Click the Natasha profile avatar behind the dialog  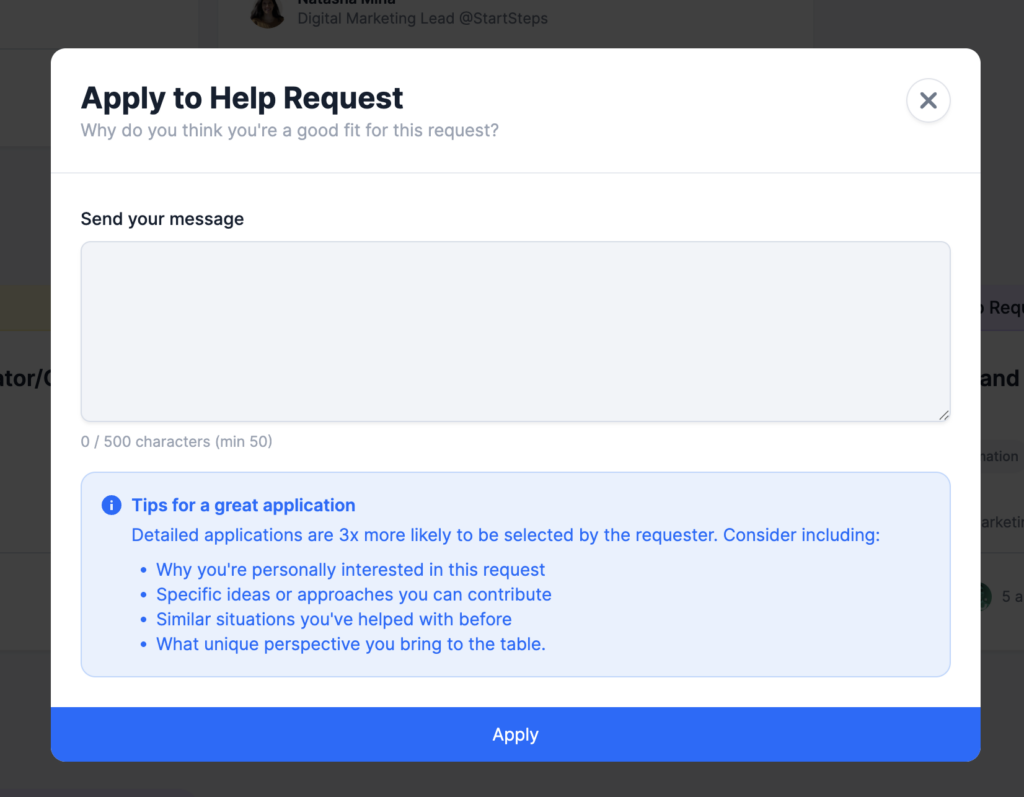tap(267, 13)
